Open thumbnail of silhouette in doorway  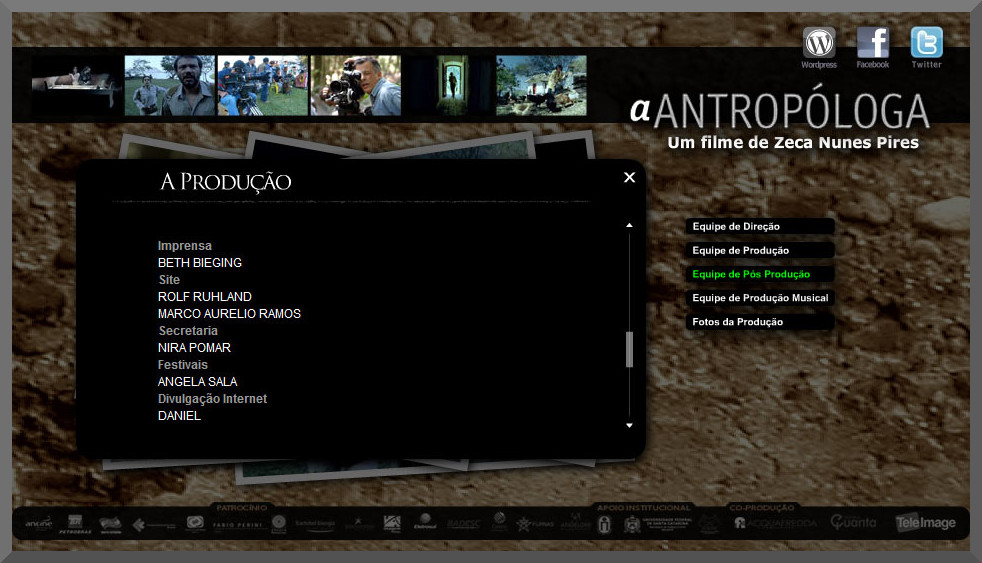[x=448, y=86]
